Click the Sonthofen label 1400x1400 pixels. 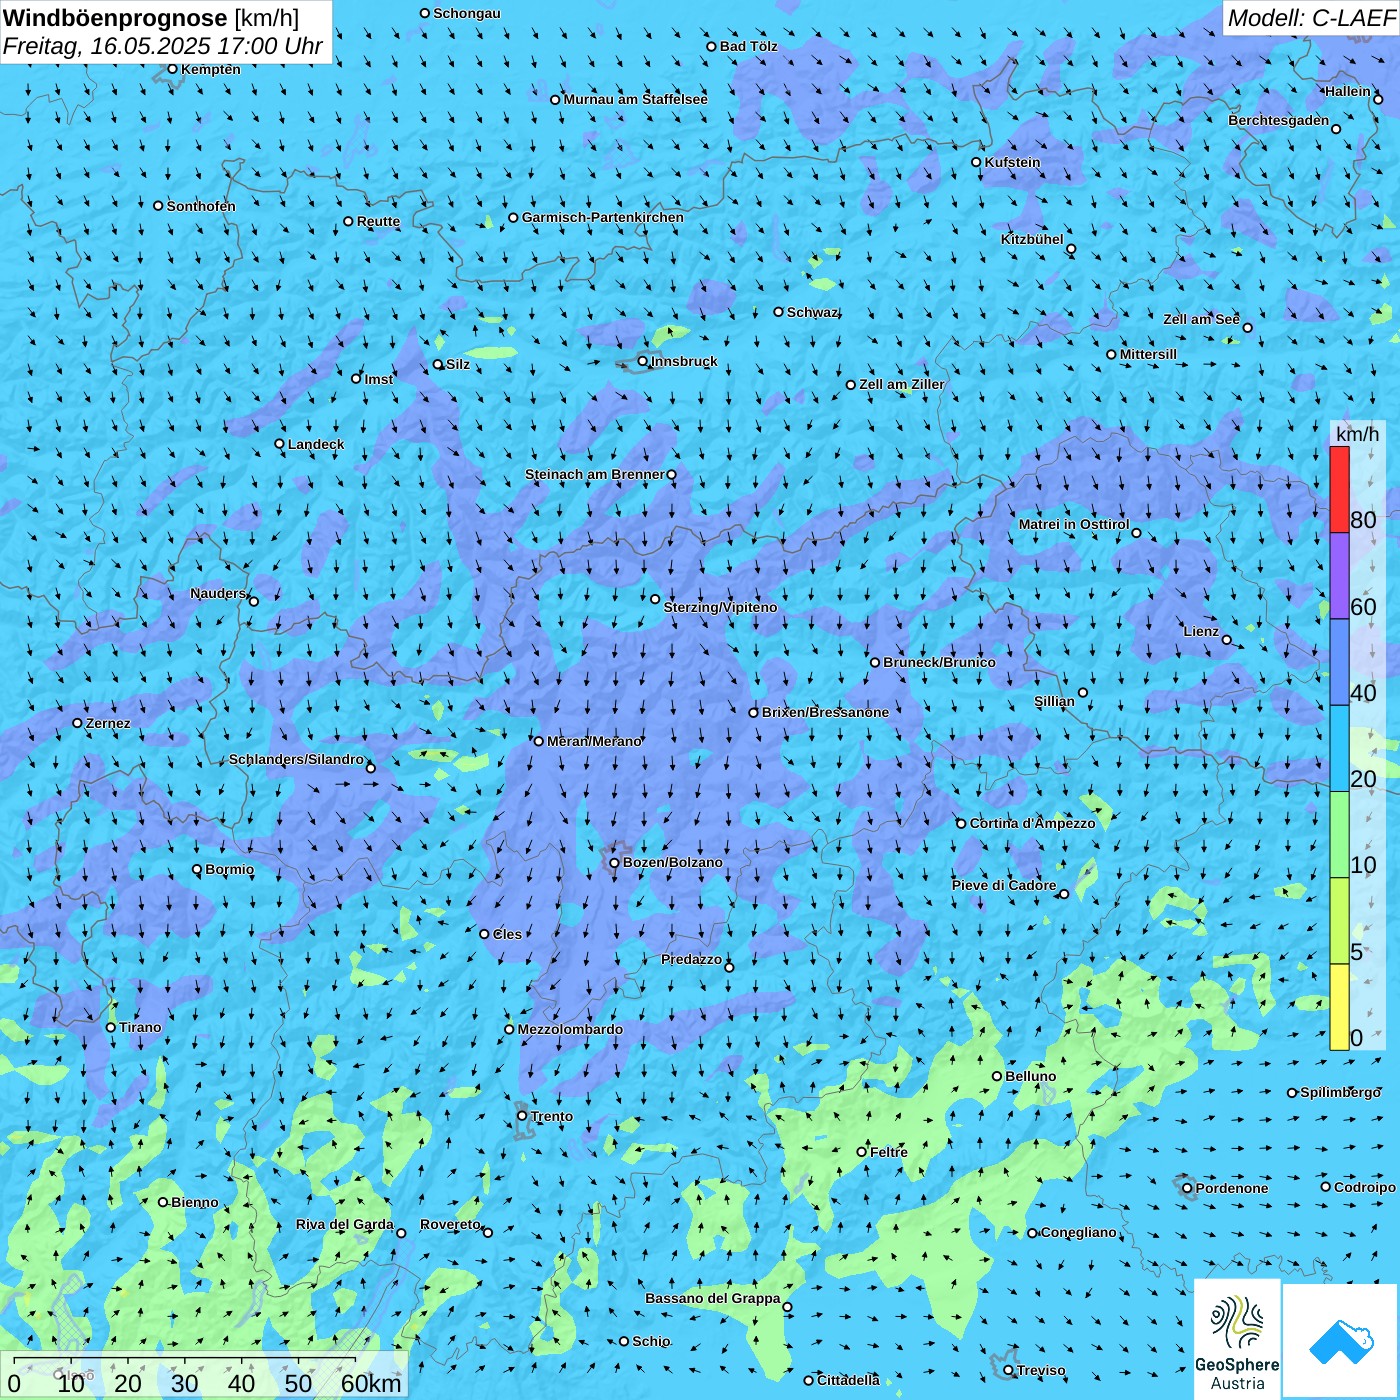point(201,206)
